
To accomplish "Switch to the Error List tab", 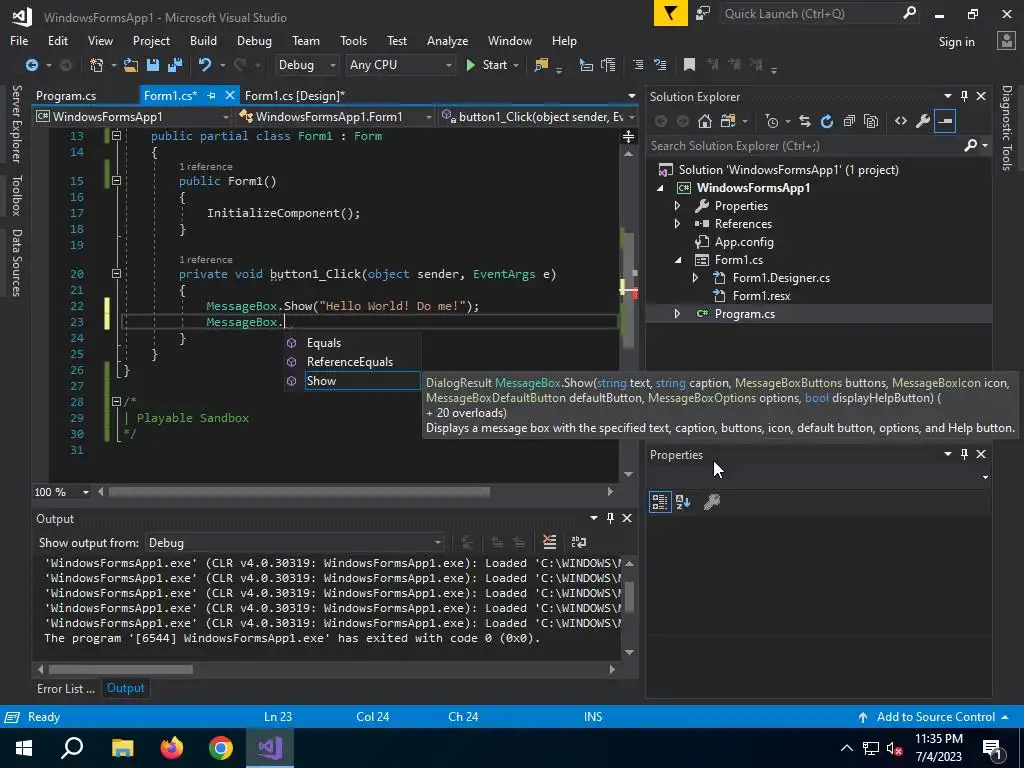I will click(65, 688).
